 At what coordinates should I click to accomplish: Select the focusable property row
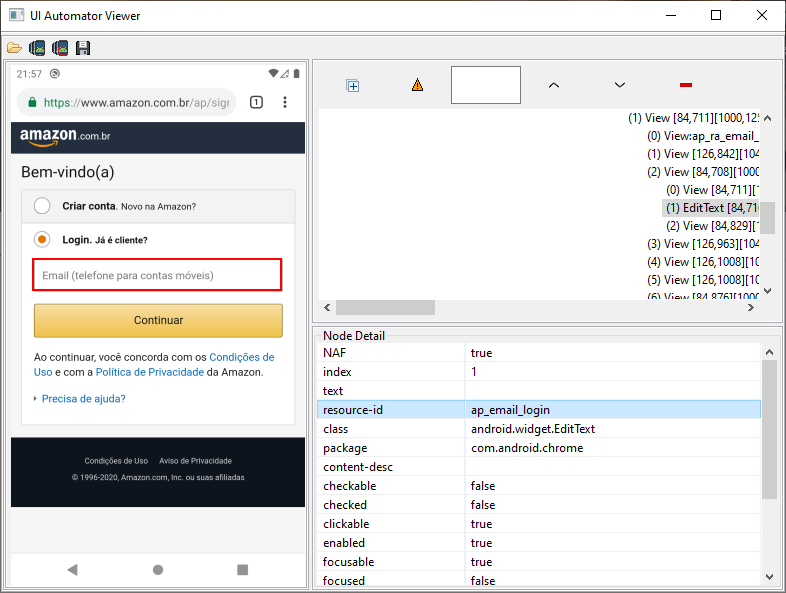539,562
